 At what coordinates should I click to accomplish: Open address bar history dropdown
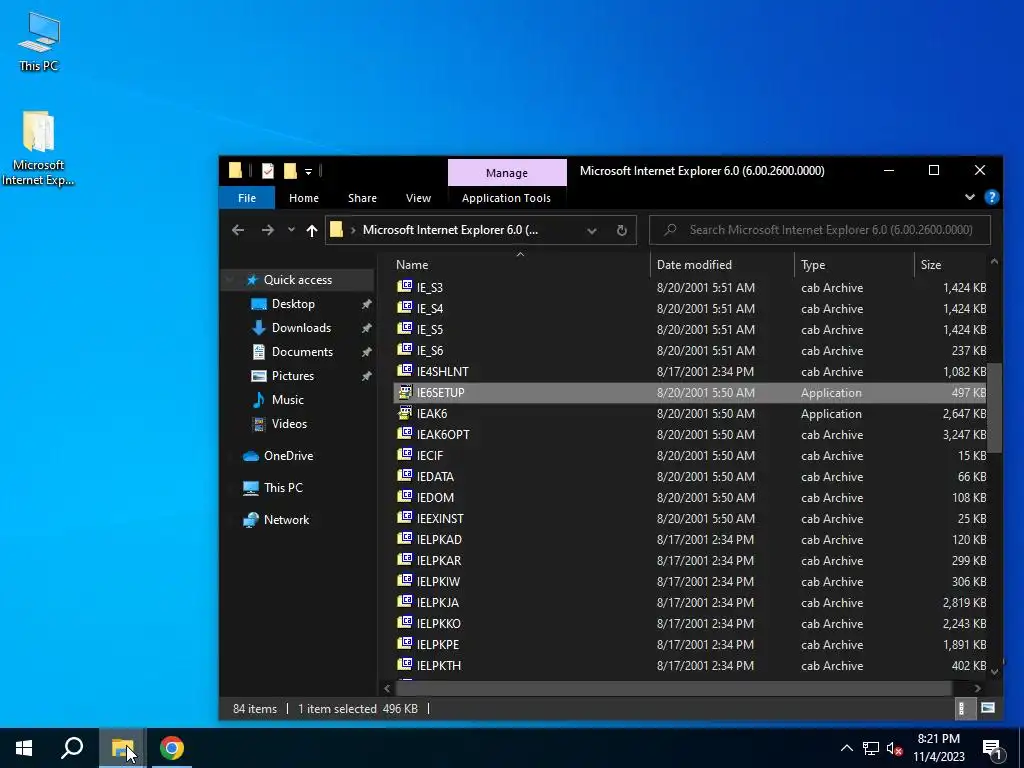[x=592, y=230]
